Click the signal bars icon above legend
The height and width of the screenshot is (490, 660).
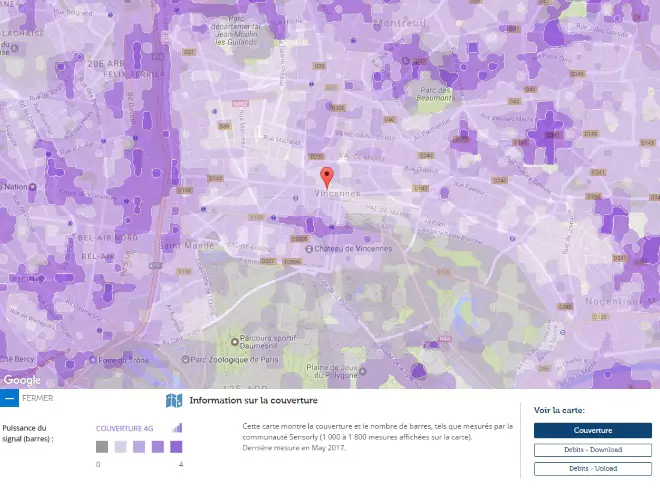(177, 427)
